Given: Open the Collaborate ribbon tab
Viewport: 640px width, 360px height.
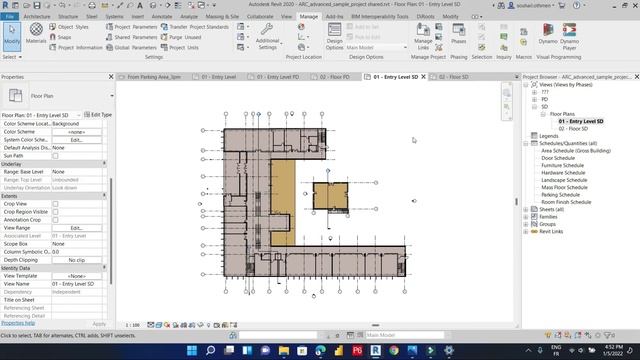Looking at the screenshot, I should 260,16.
